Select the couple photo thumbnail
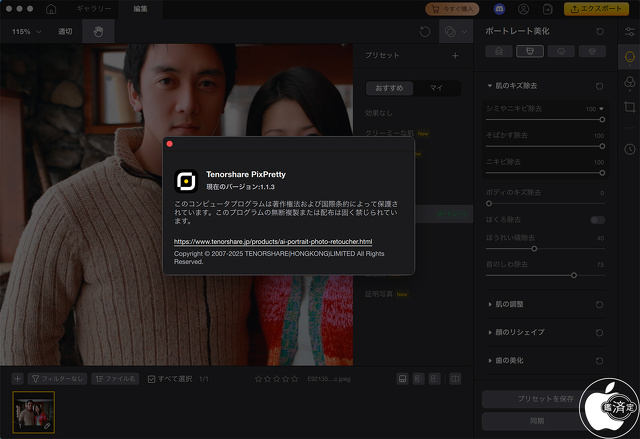This screenshot has height=439, width=640. pyautogui.click(x=33, y=412)
